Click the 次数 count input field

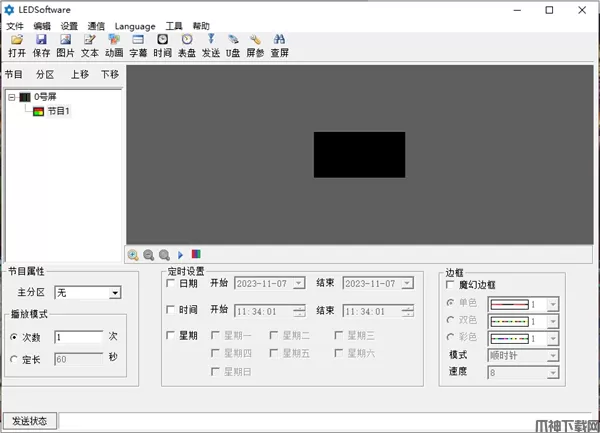(x=78, y=337)
